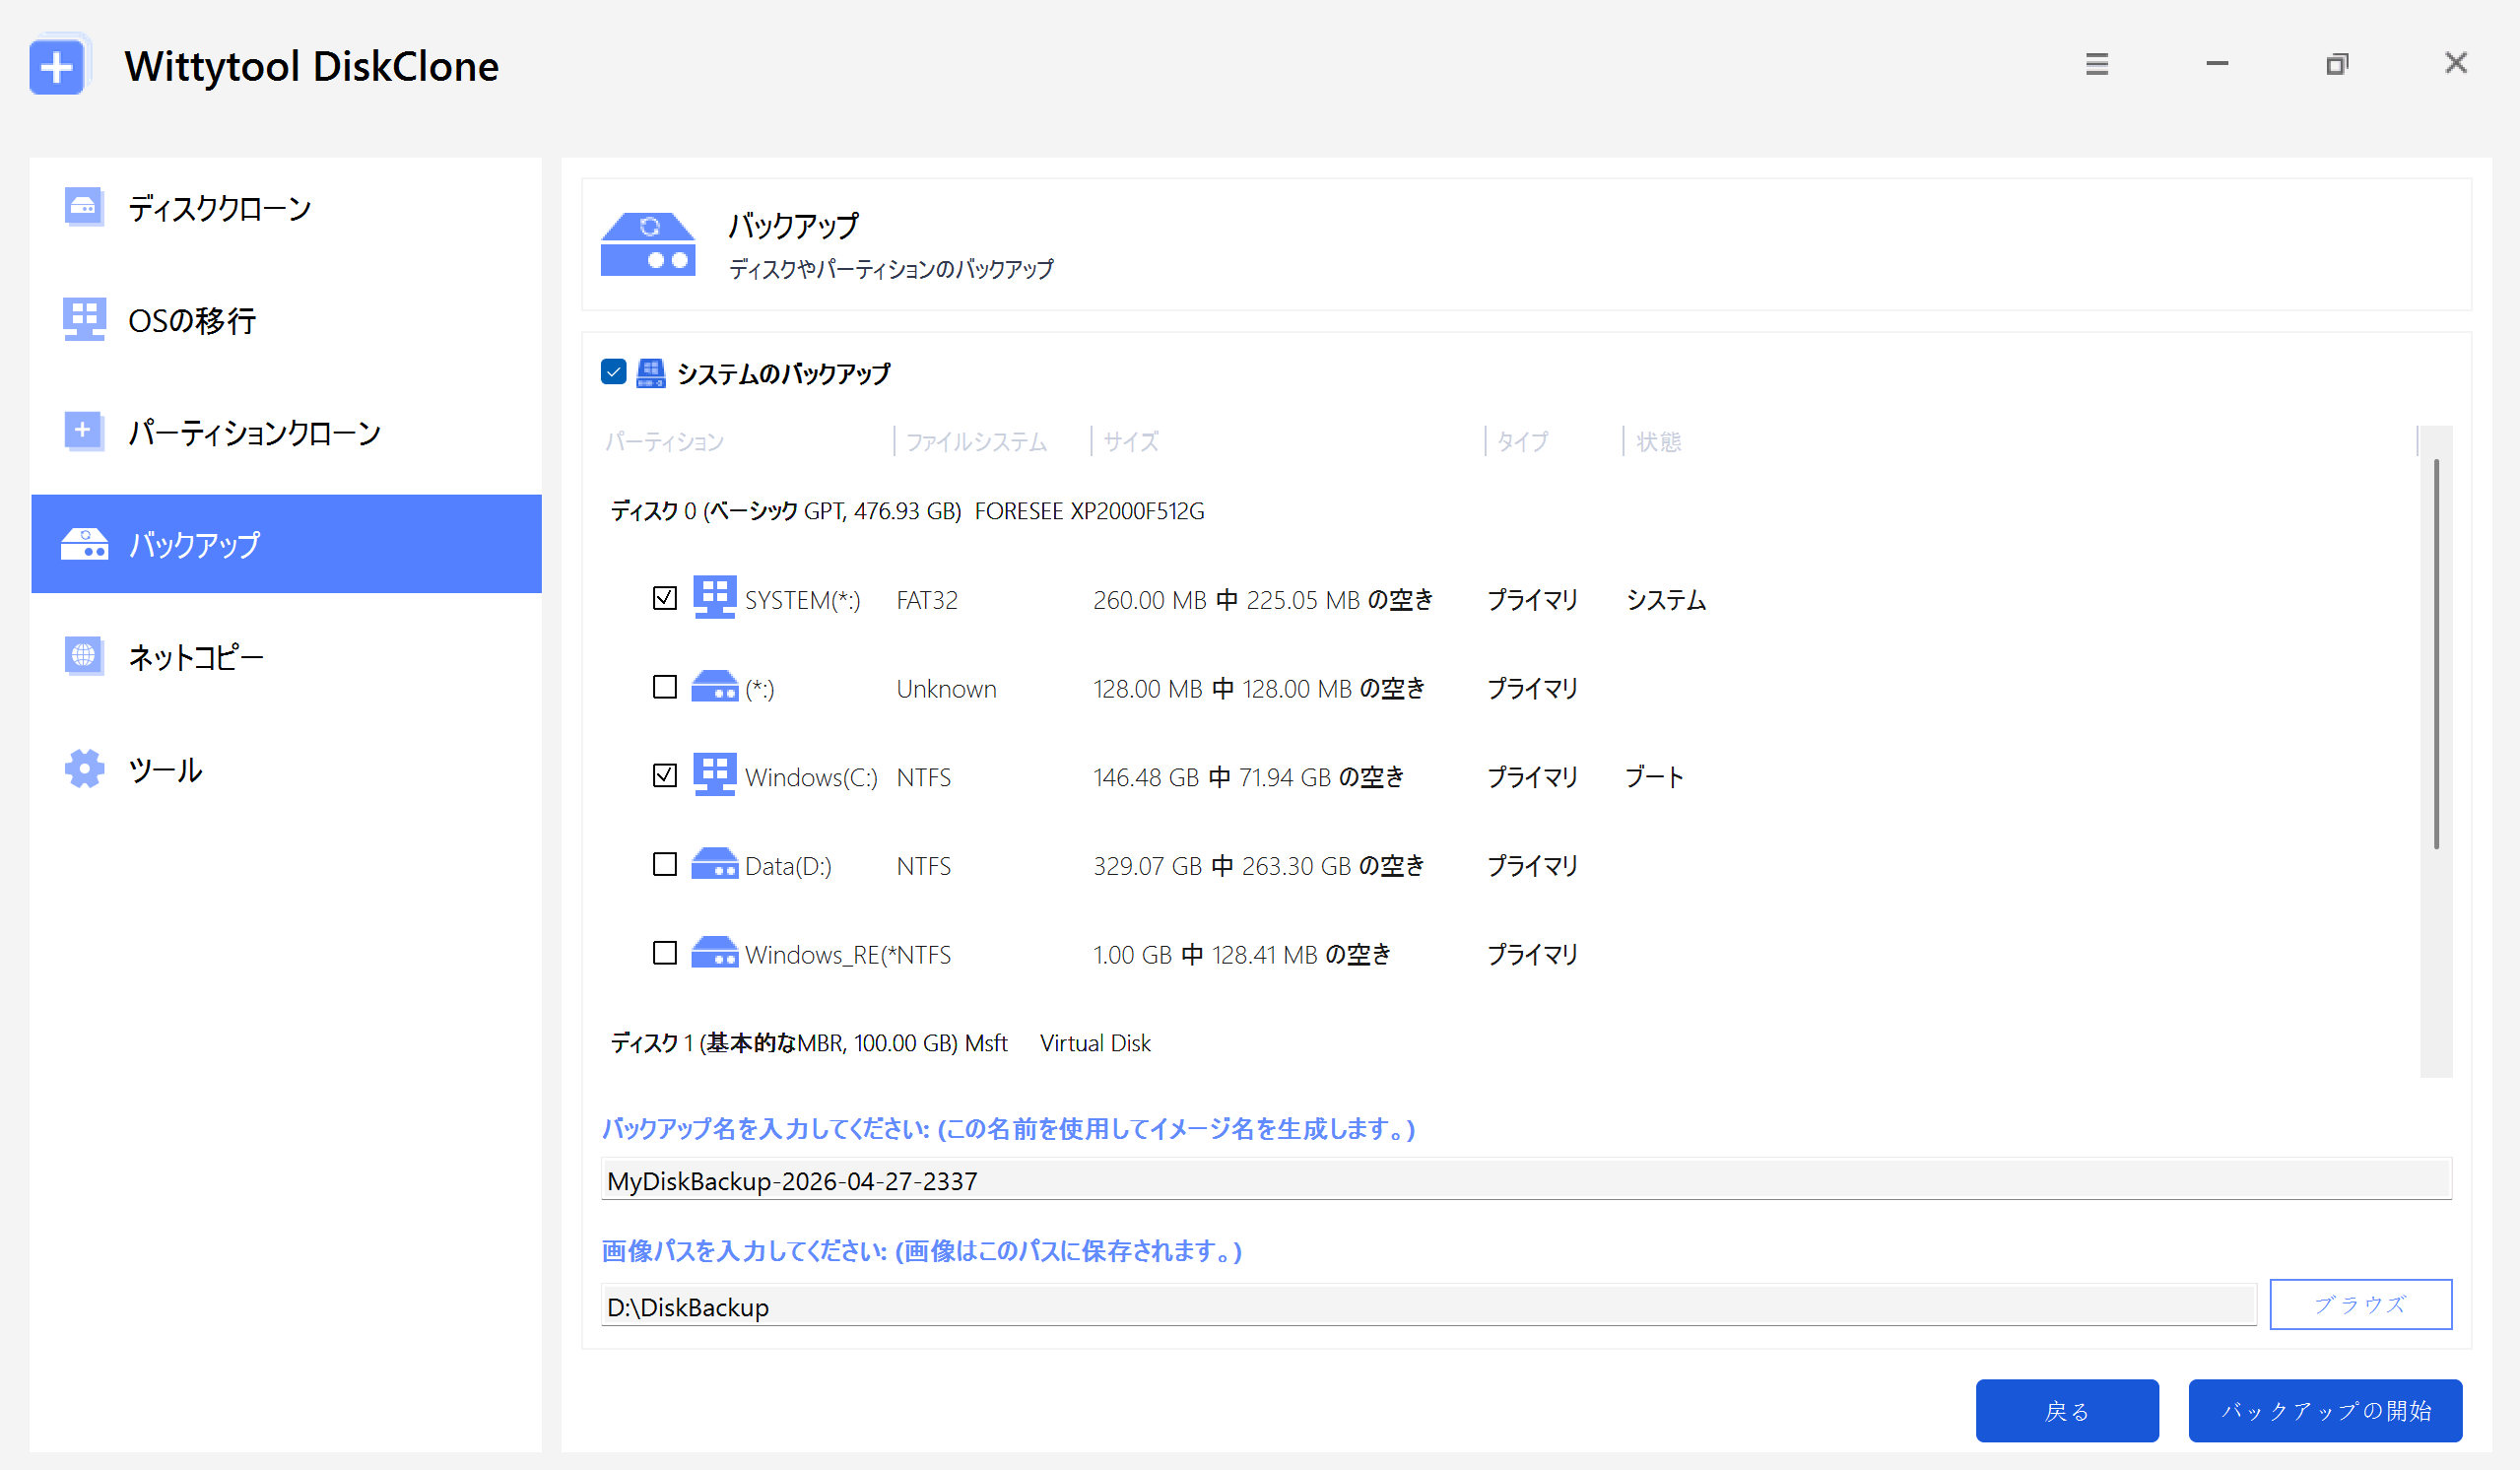
Task: Click the 146.48 GB size value
Action: pyautogui.click(x=1248, y=777)
